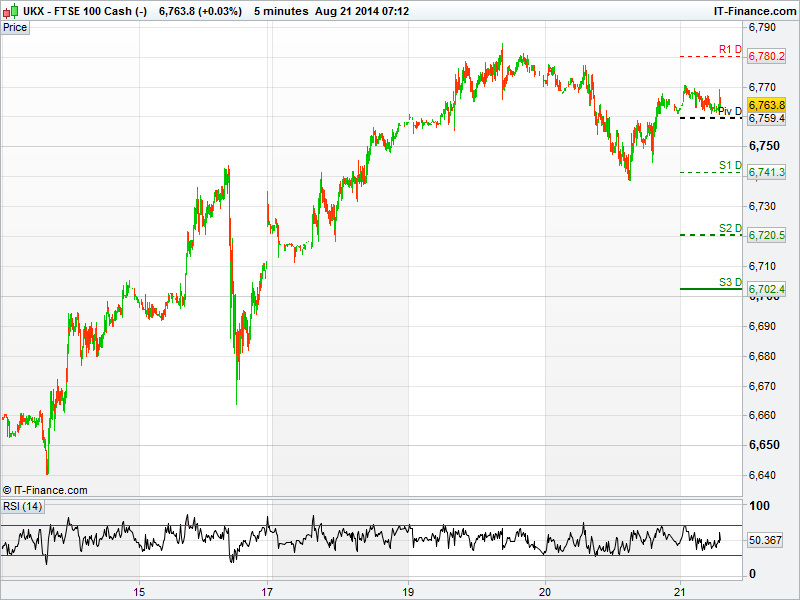Click the yellow current price tag 6,763.8
This screenshot has height=600, width=800.
[767, 105]
